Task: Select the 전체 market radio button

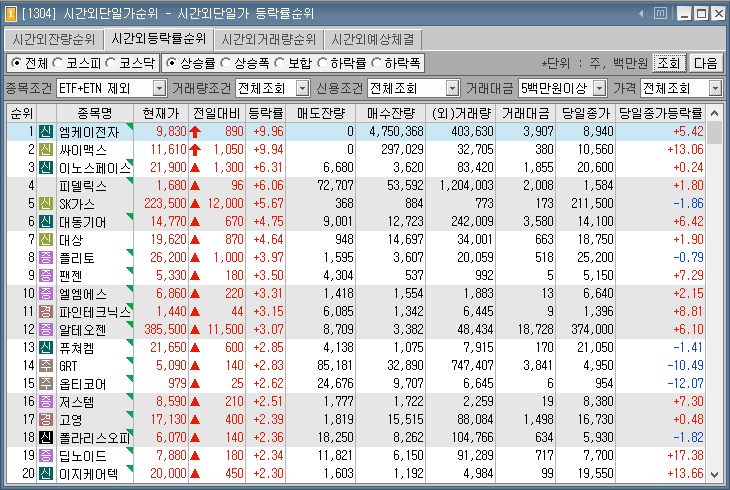Action: pos(16,62)
